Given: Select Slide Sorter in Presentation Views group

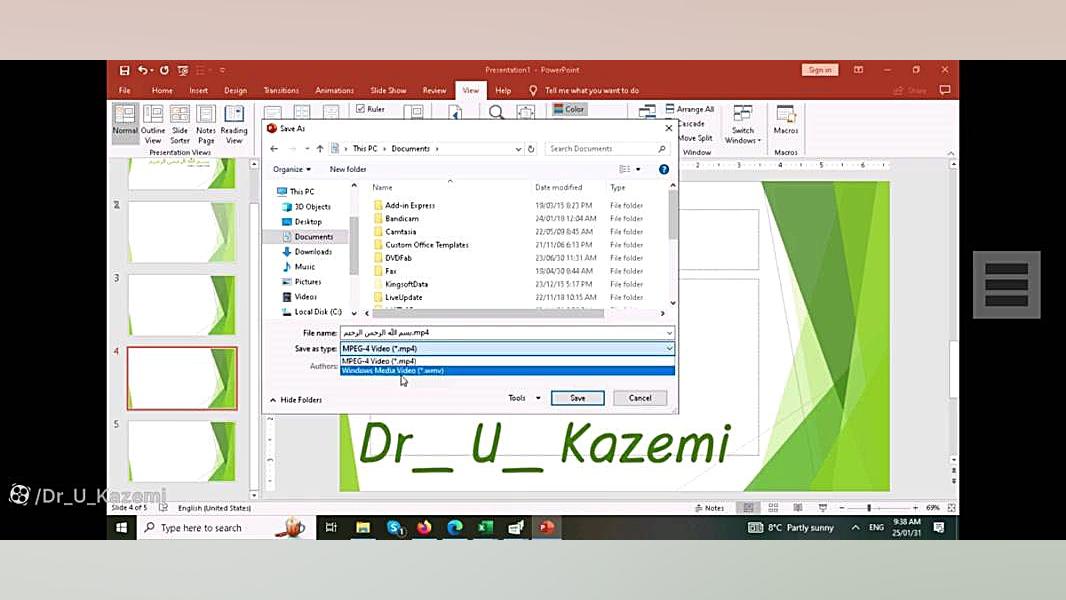Looking at the screenshot, I should tap(179, 124).
